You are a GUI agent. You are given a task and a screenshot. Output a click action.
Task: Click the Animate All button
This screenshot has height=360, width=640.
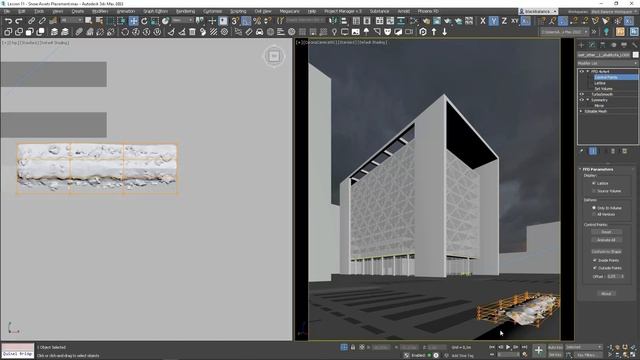pos(607,240)
